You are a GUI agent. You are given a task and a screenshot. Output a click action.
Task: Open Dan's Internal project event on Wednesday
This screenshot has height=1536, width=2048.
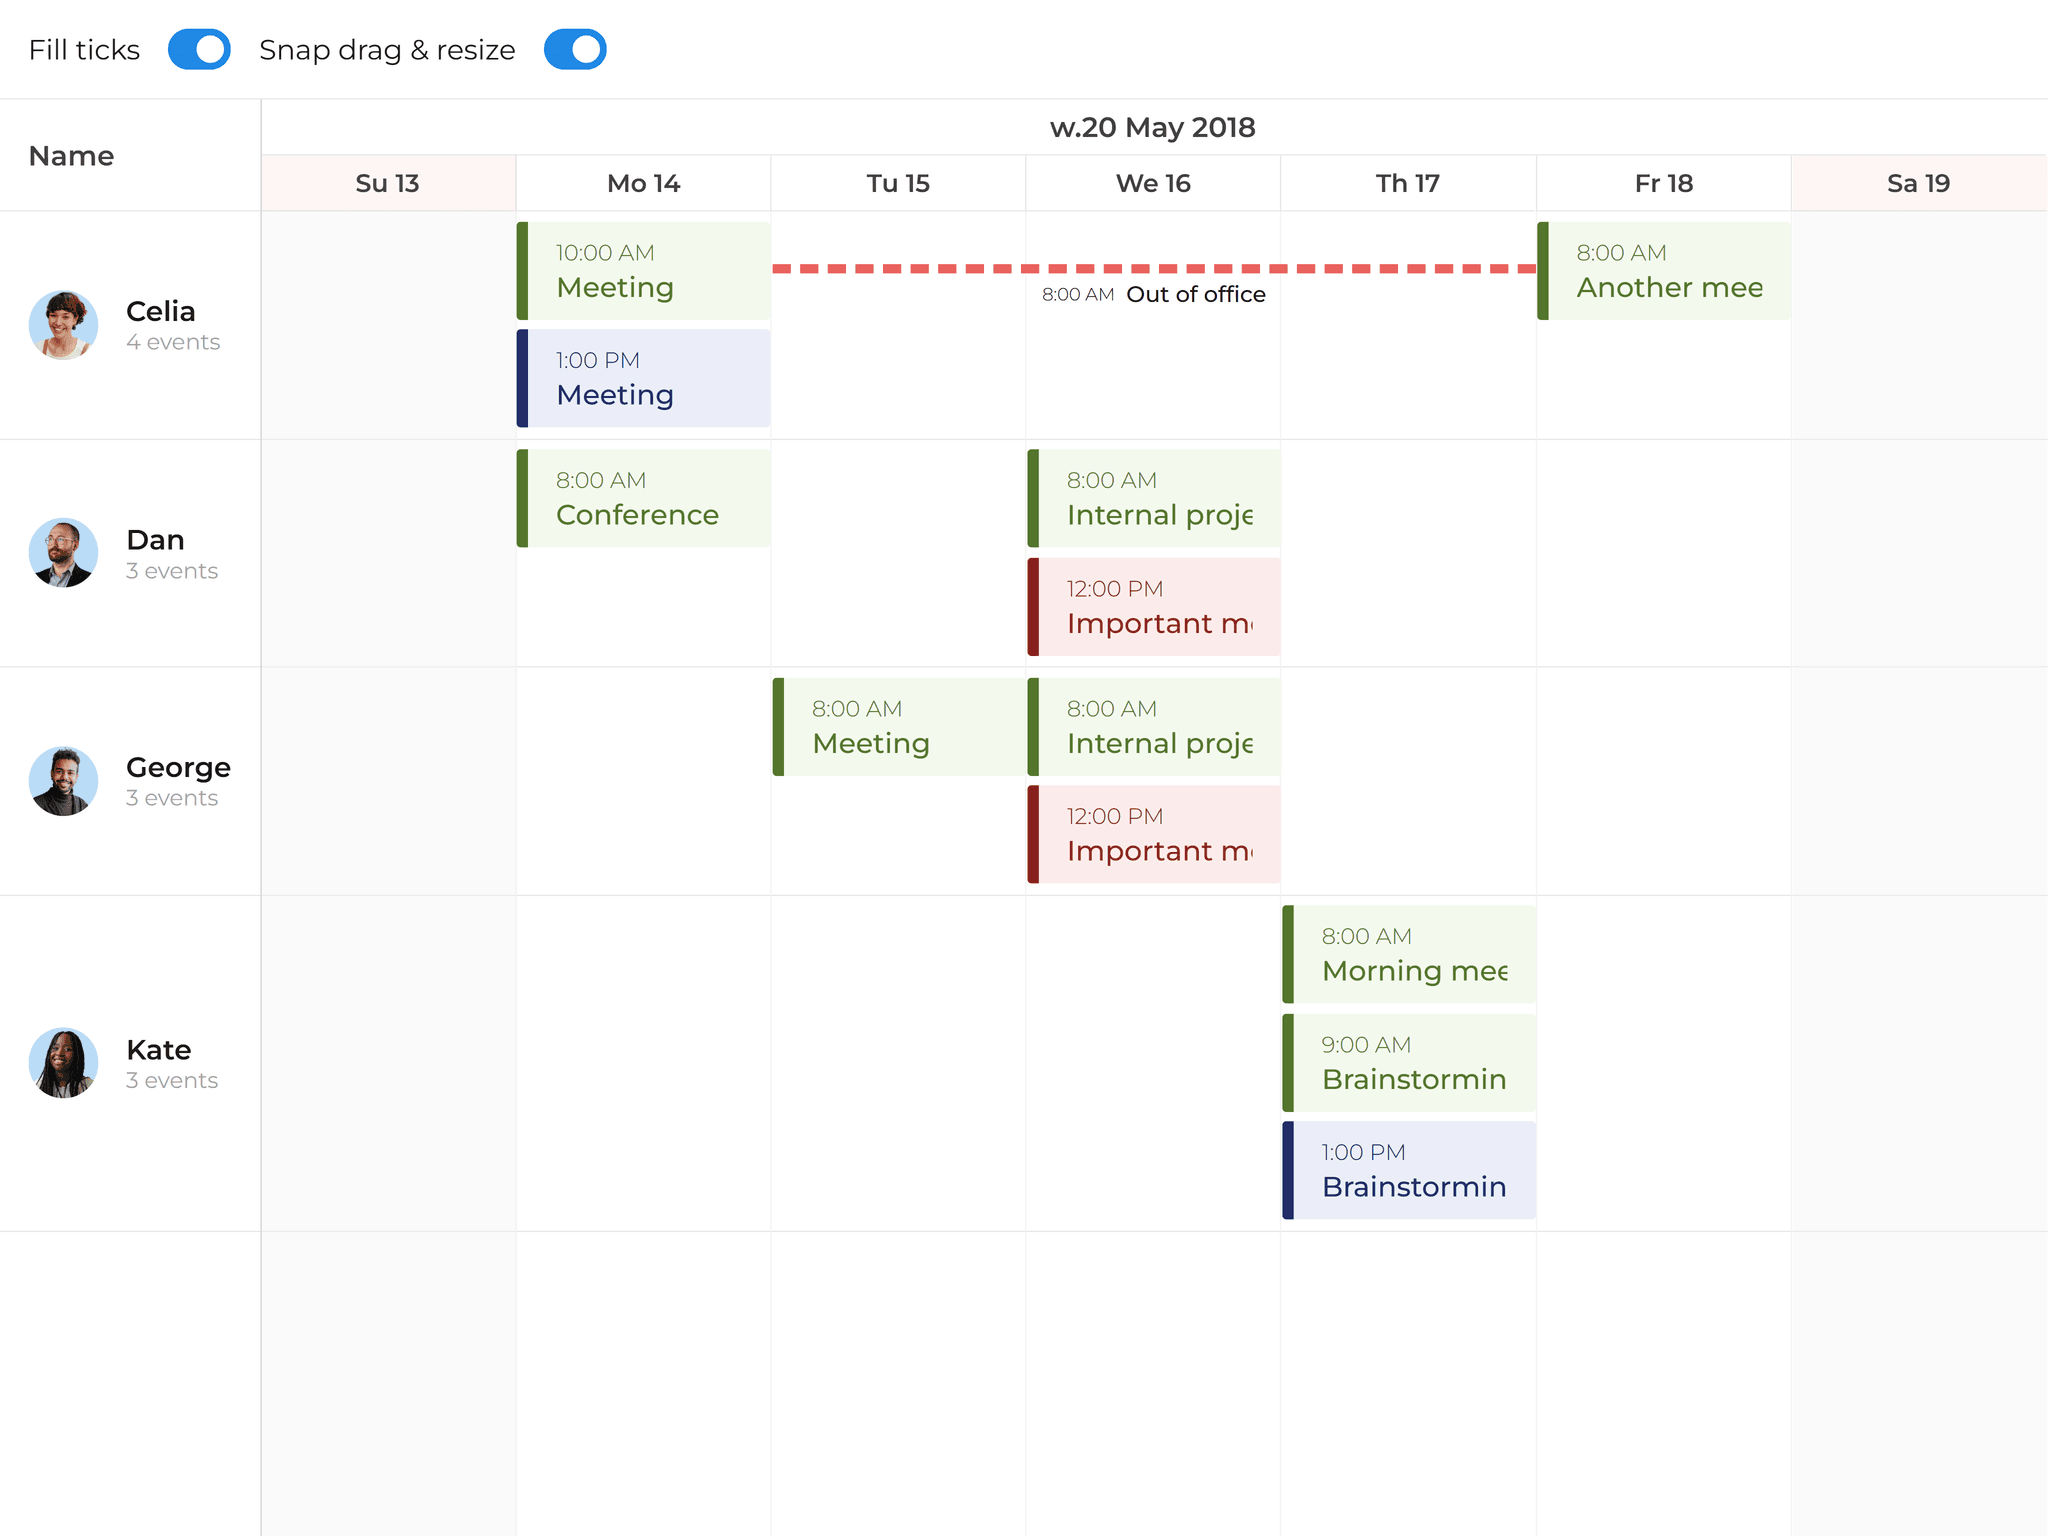pos(1155,497)
